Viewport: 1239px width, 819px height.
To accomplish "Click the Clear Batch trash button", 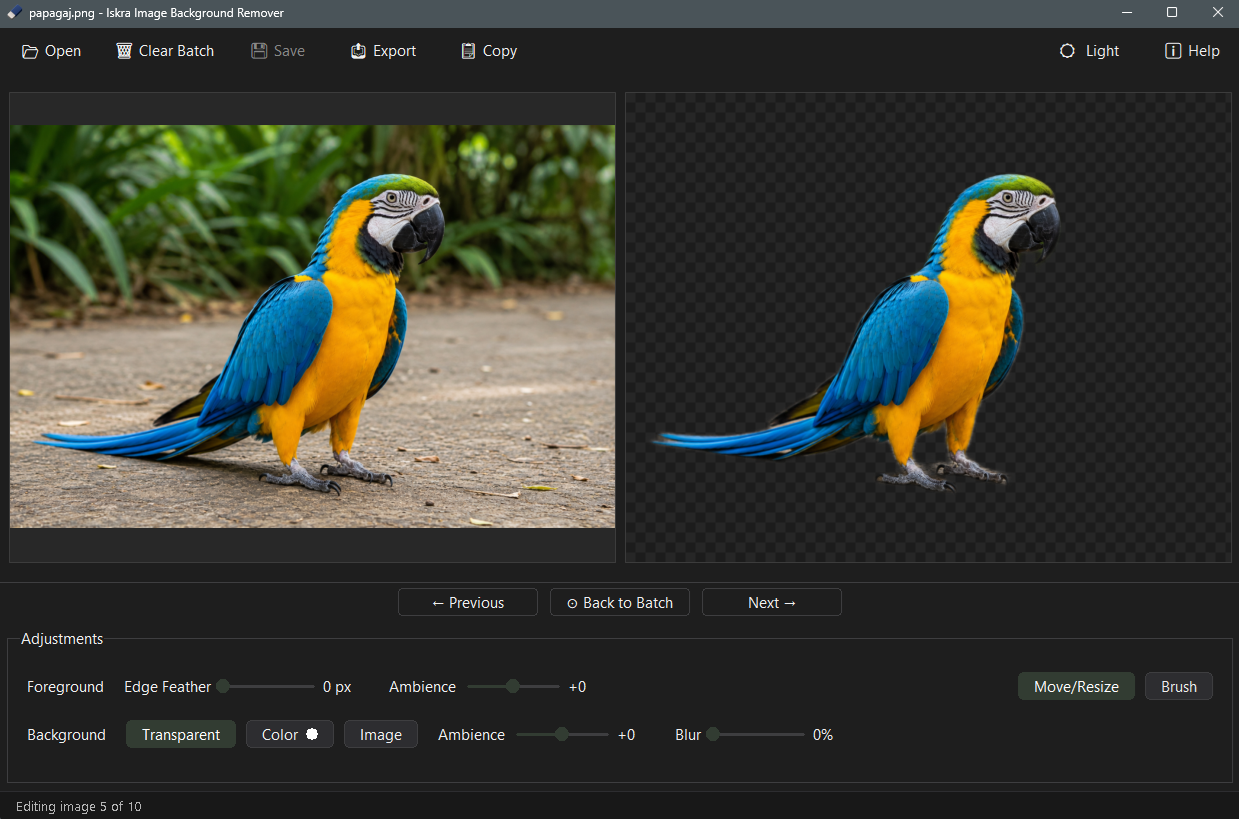I will [165, 51].
